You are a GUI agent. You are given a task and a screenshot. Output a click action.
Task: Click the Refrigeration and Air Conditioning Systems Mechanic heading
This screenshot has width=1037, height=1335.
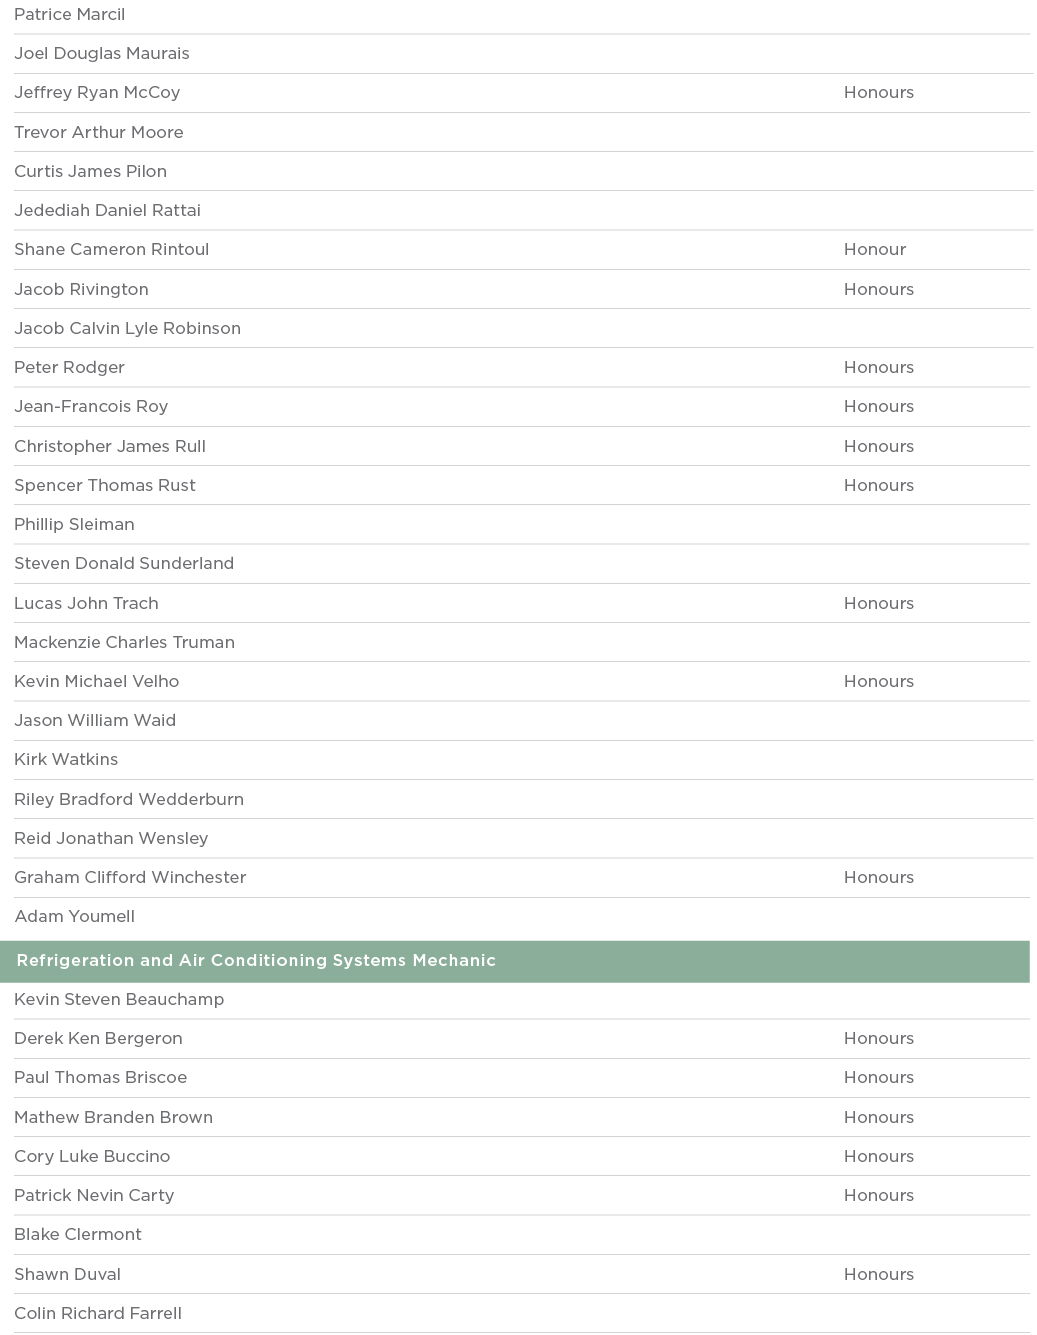(x=256, y=961)
